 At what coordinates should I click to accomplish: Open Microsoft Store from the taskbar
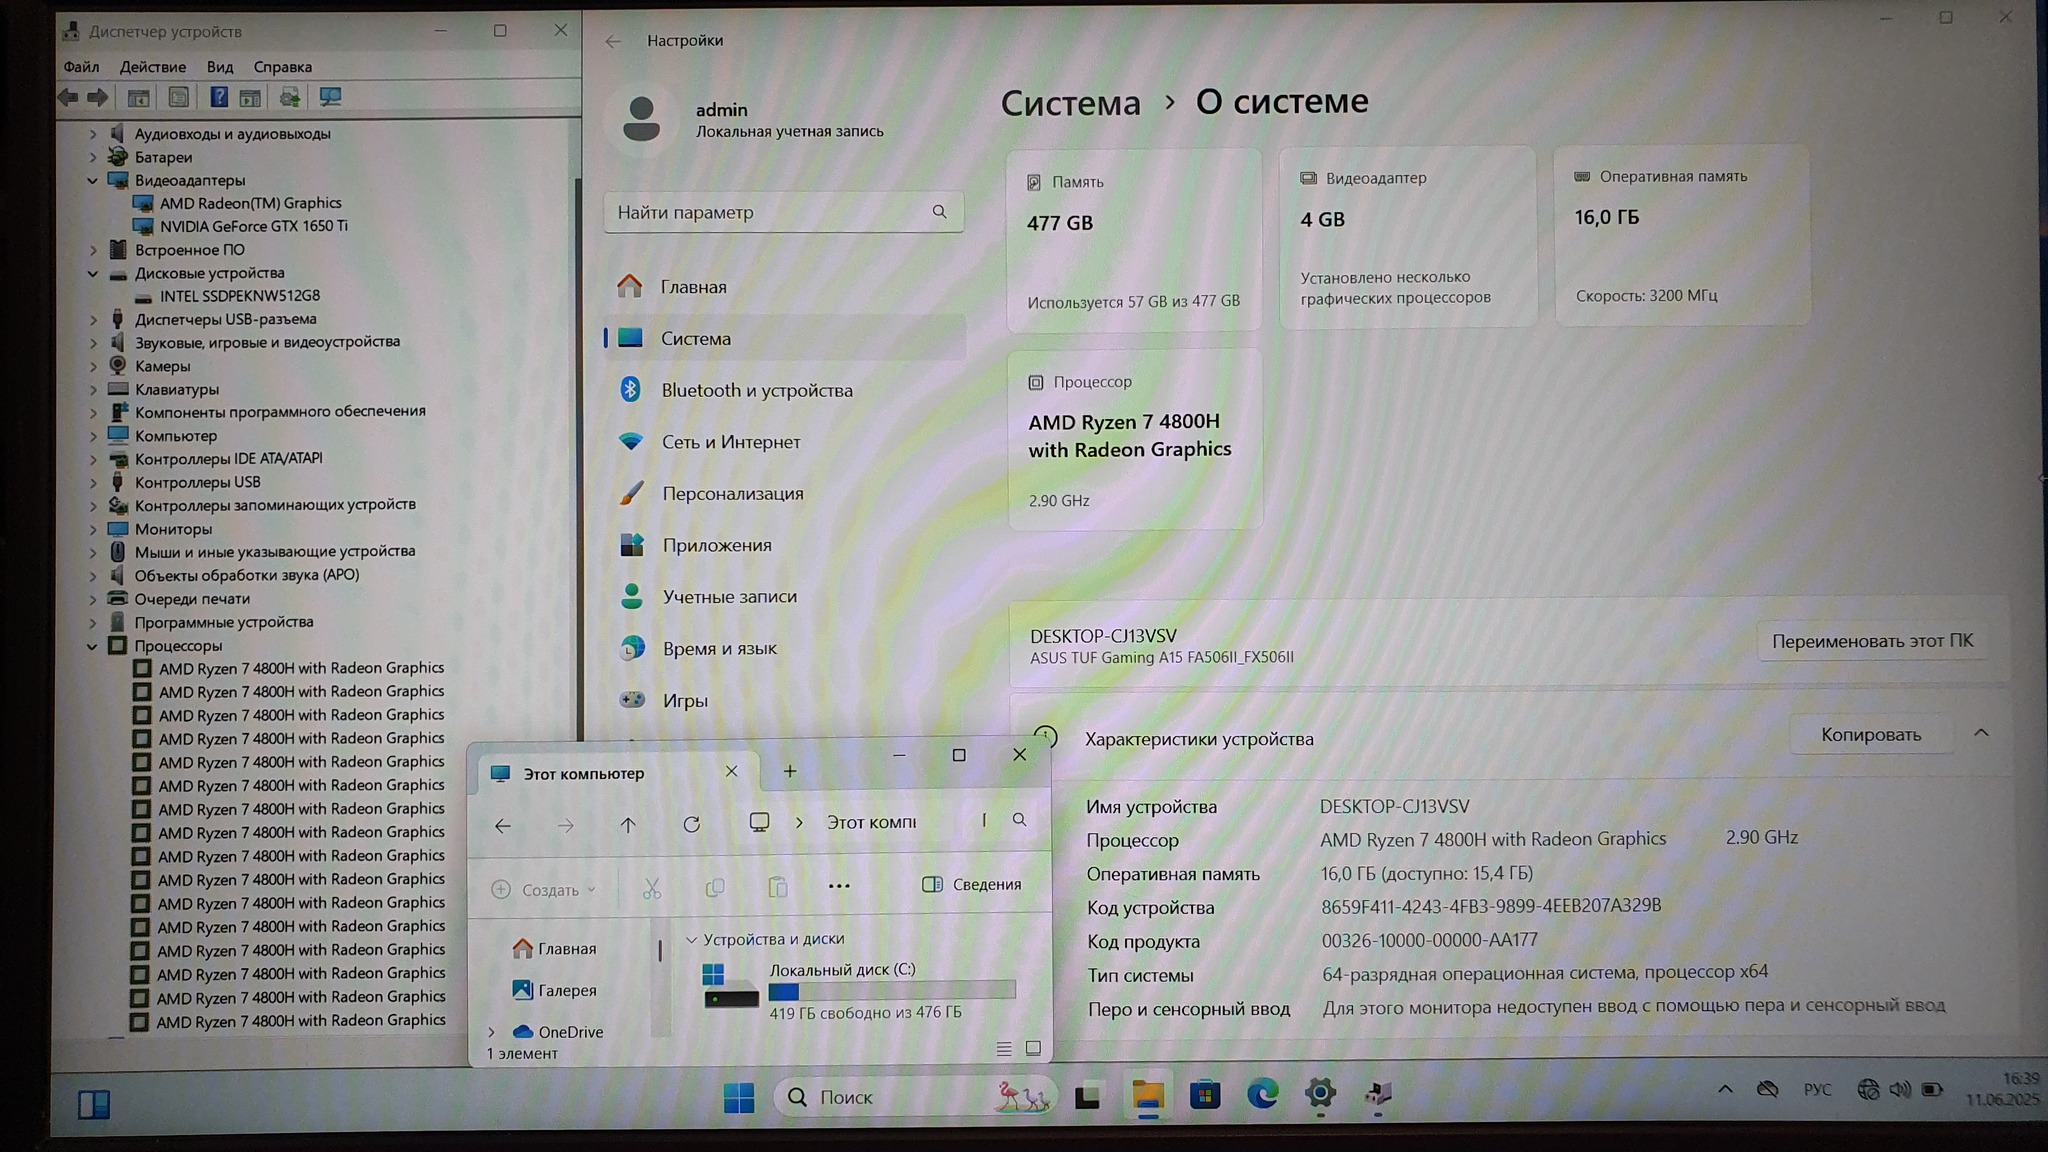1204,1095
